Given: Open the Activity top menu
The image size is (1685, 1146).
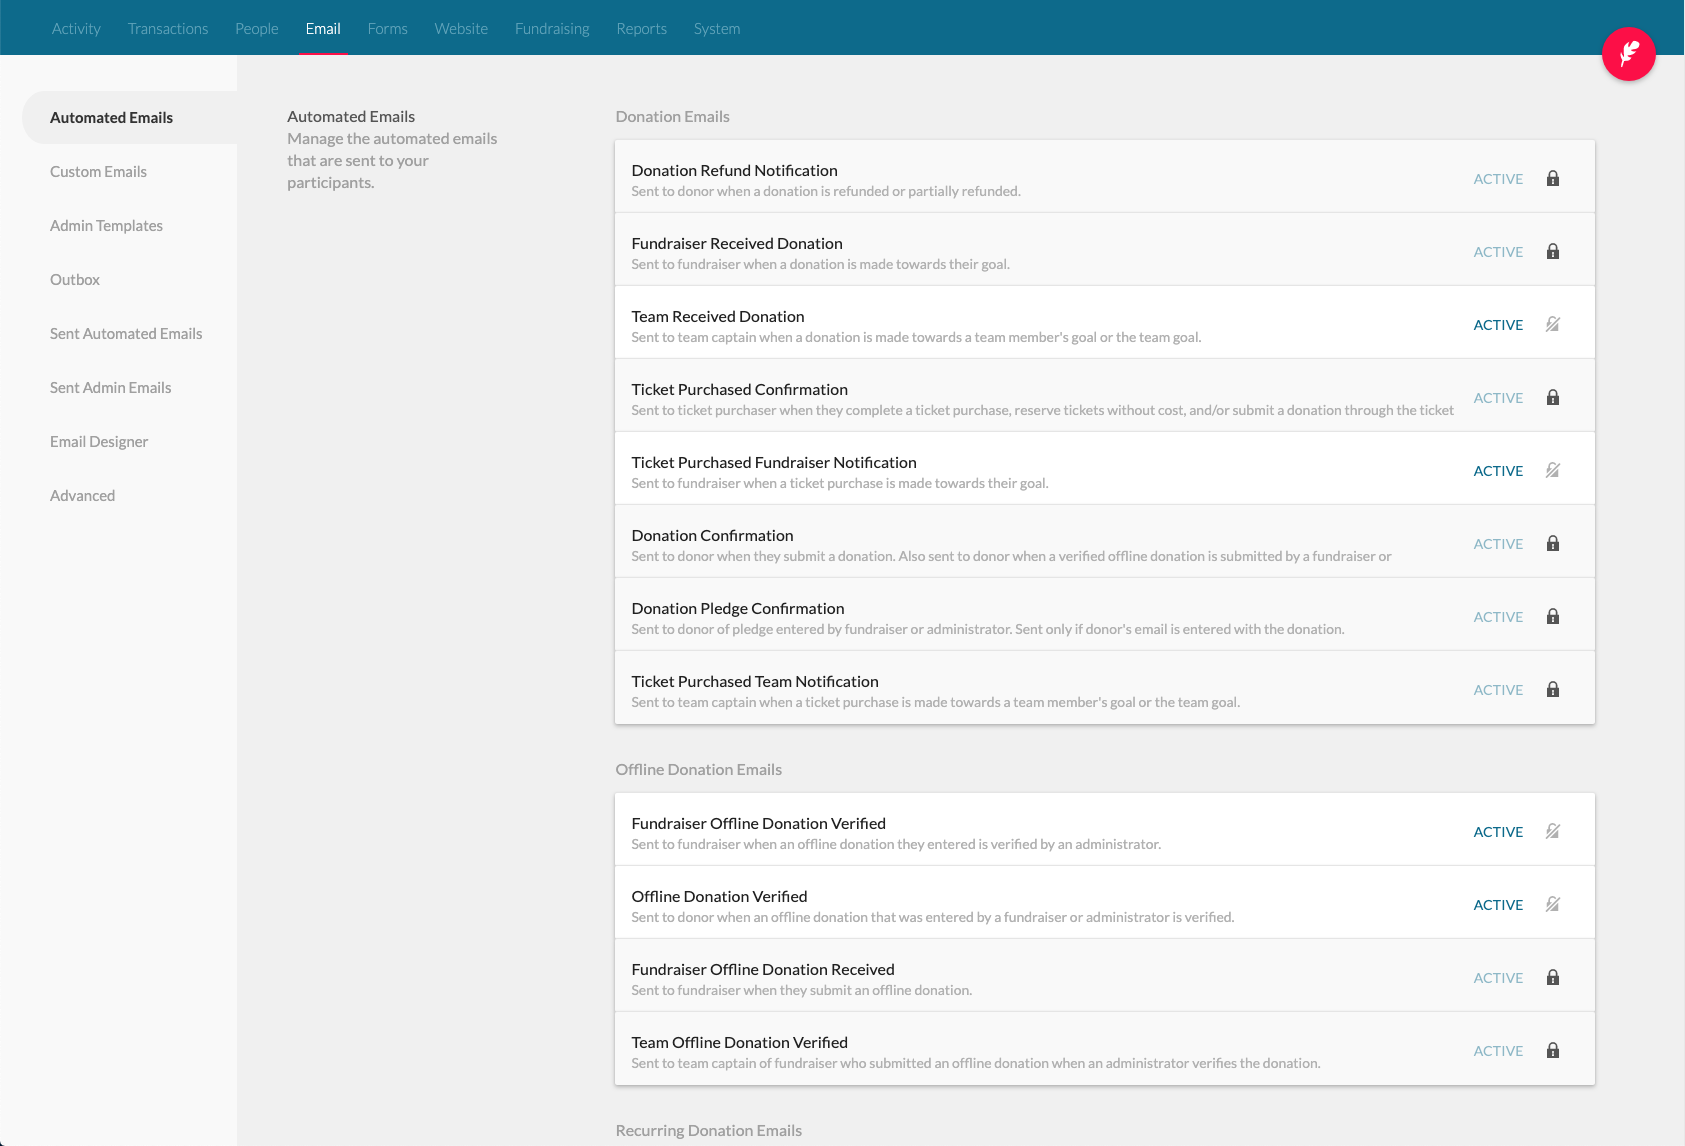Looking at the screenshot, I should pyautogui.click(x=76, y=29).
